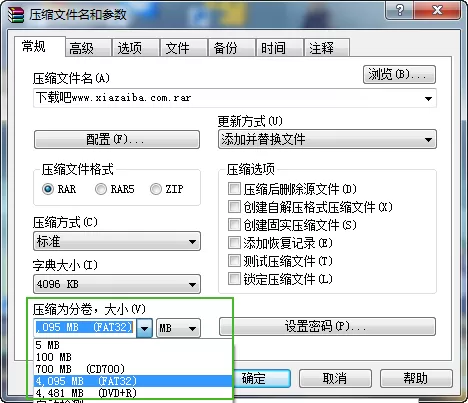
Task: Click the WinRAR books icon in title bar
Action: click(16, 14)
